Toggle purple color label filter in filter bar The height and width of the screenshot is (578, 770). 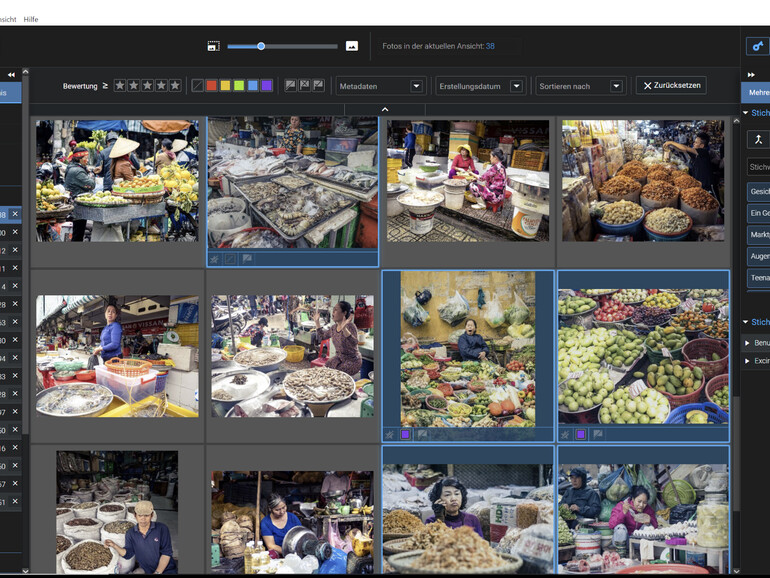266,85
